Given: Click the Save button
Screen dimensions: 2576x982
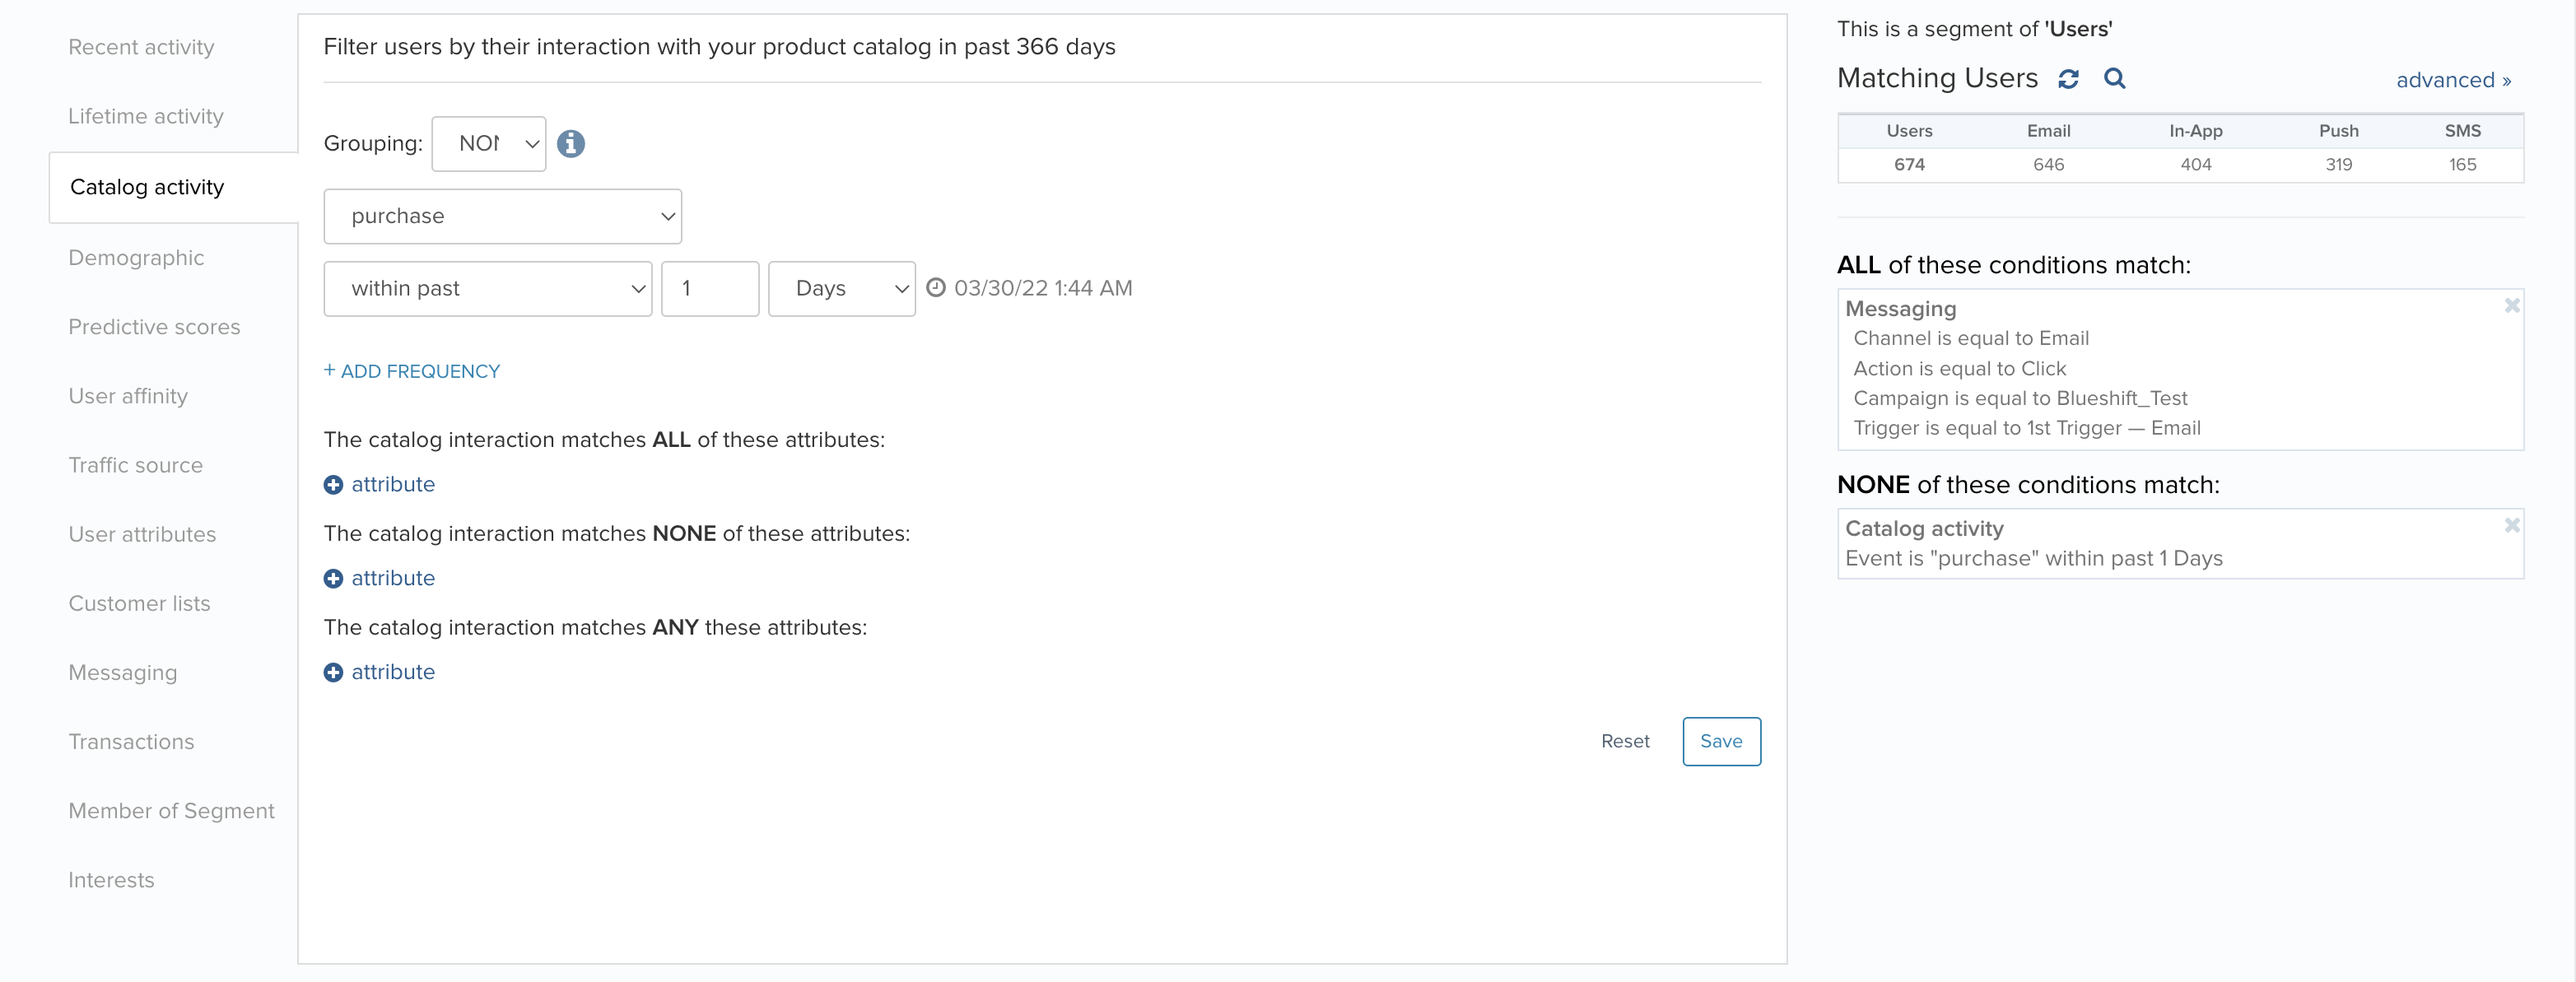Looking at the screenshot, I should tap(1721, 741).
